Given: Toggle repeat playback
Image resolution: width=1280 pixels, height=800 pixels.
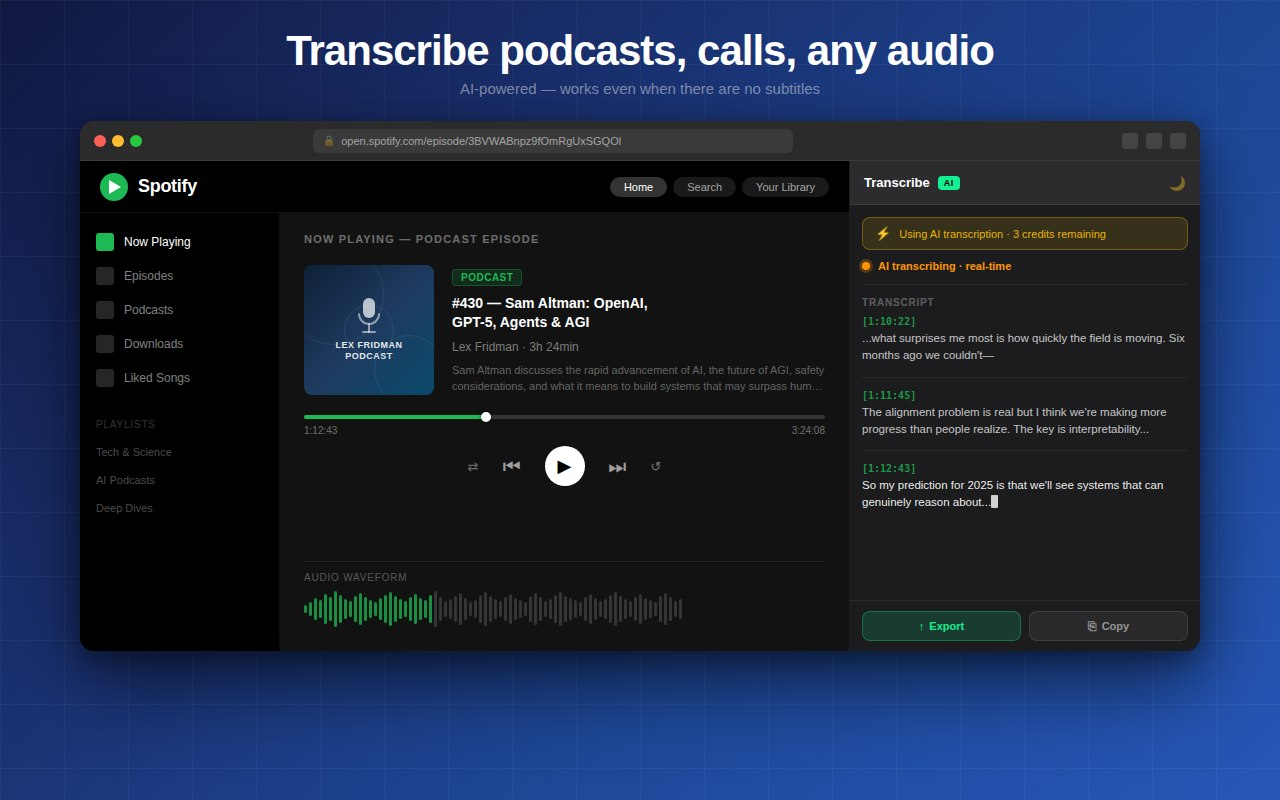Looking at the screenshot, I should 656,466.
